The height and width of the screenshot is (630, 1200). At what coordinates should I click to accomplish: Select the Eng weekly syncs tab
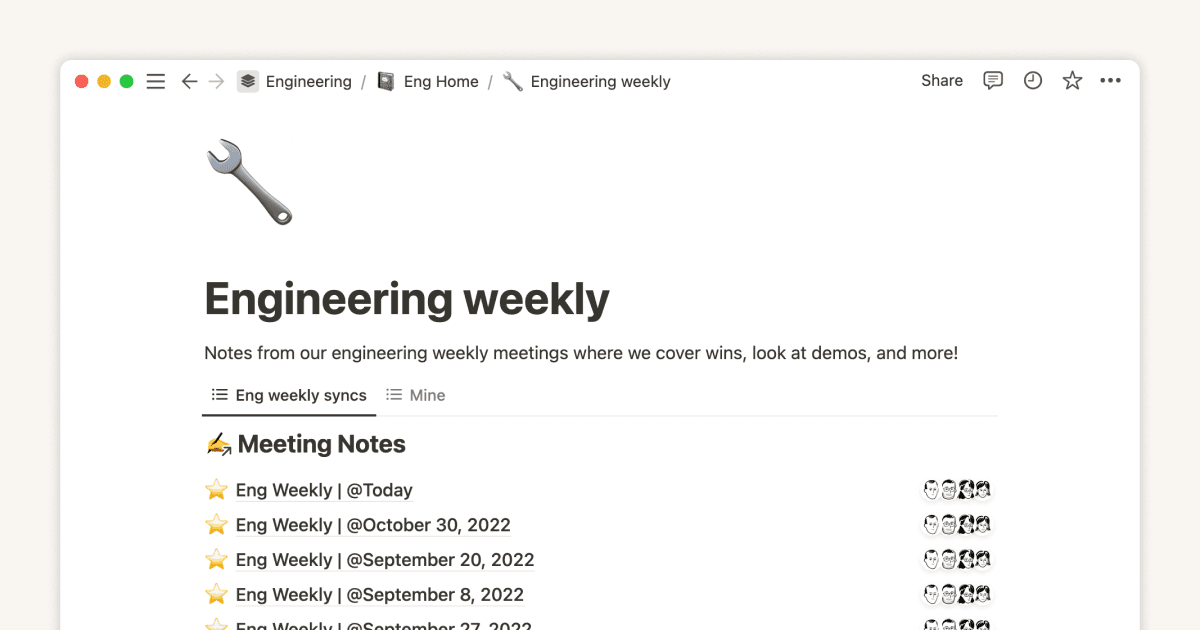(288, 395)
